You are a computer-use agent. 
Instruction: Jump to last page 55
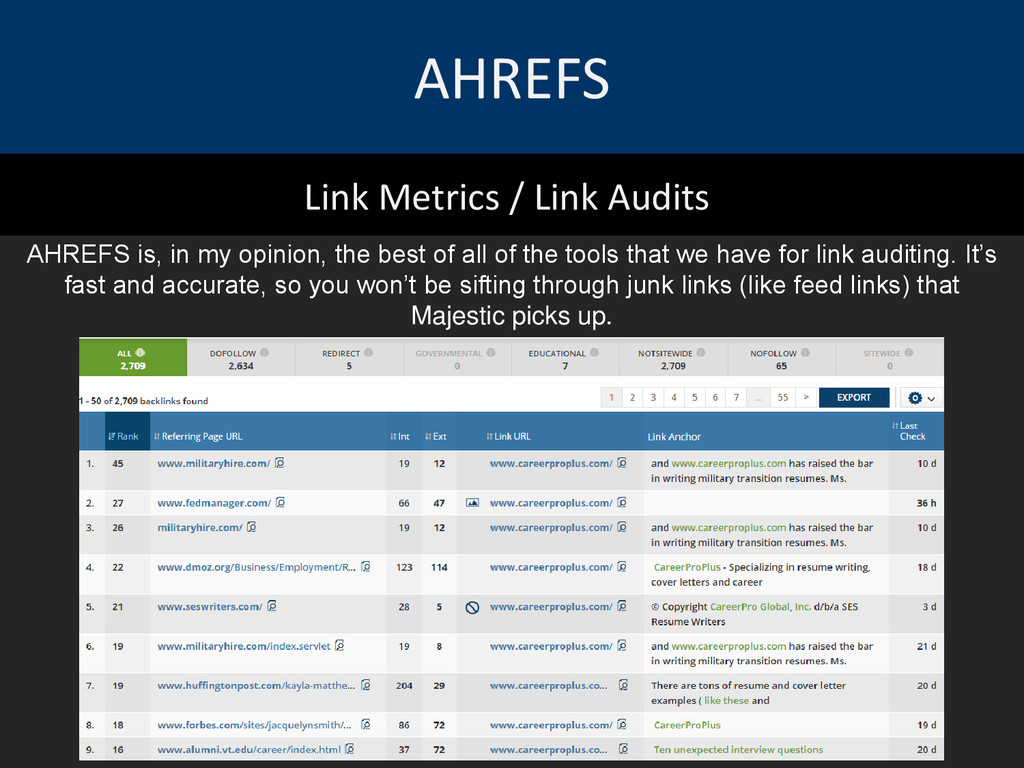pos(783,398)
